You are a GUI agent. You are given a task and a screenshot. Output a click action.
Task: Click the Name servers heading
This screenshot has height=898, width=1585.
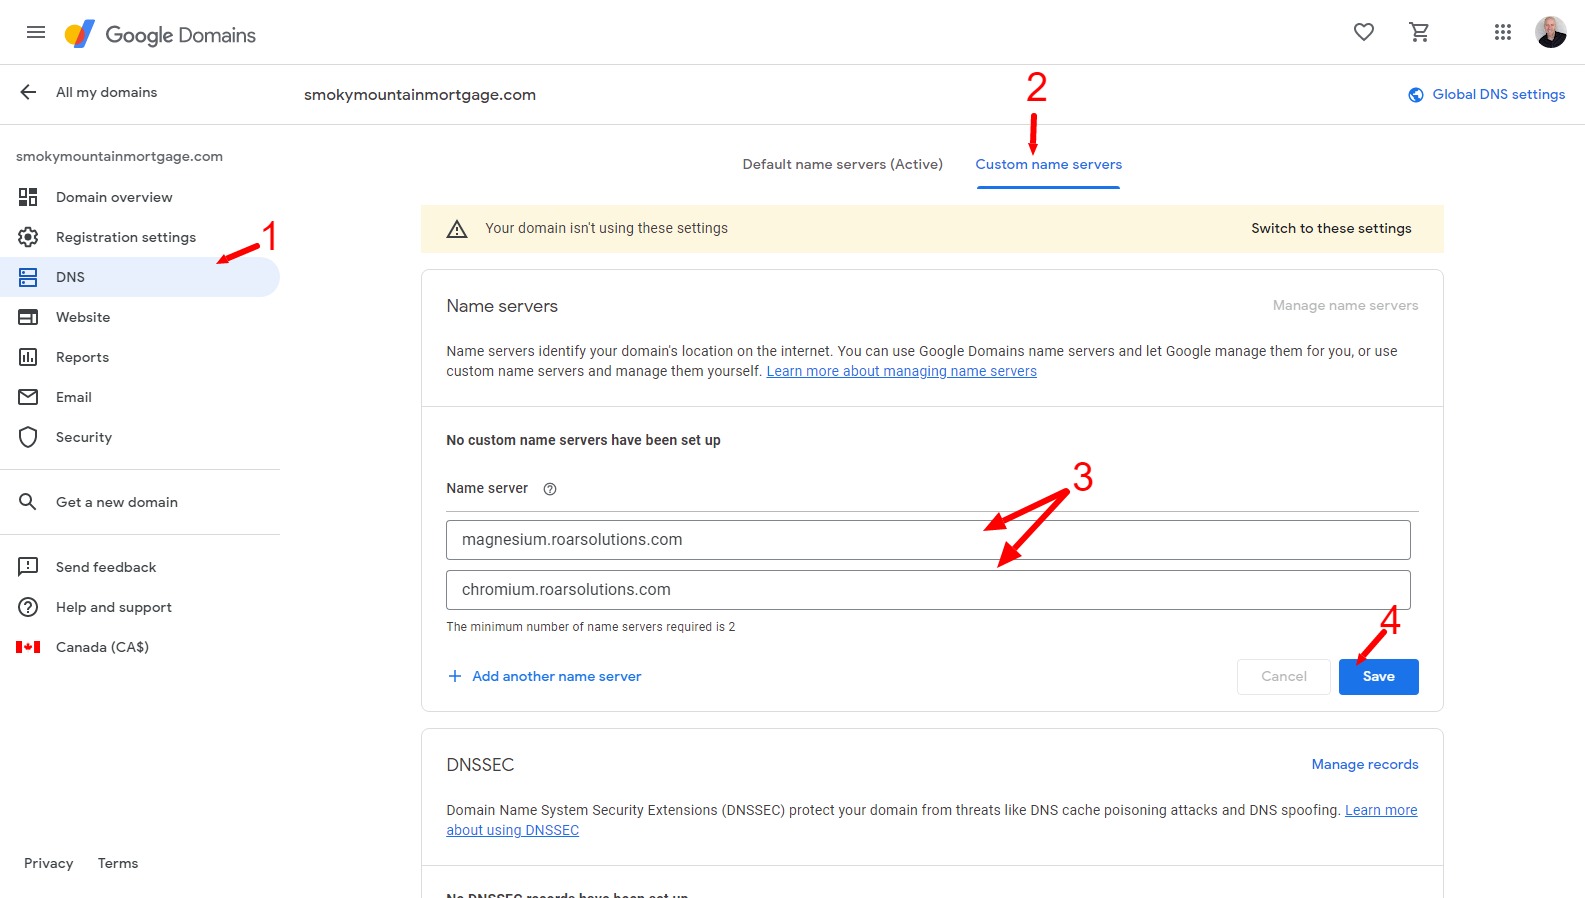(x=502, y=306)
